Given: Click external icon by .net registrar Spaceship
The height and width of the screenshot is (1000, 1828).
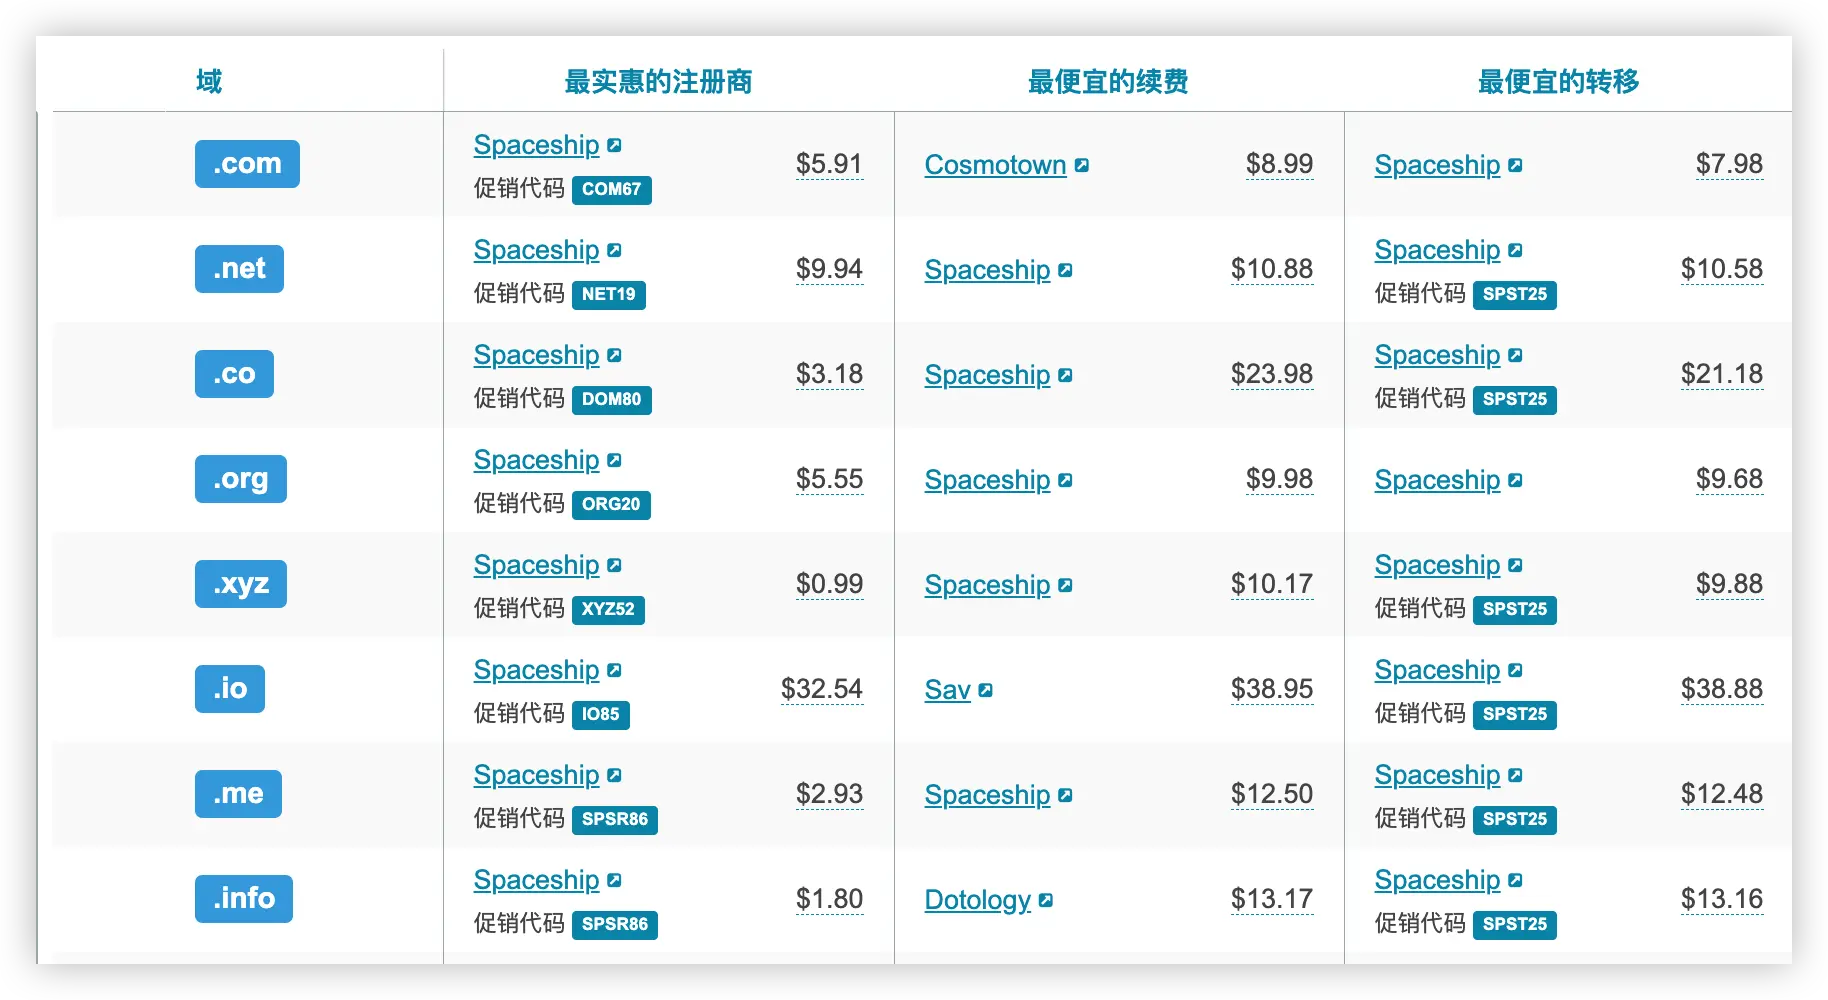Looking at the screenshot, I should point(614,250).
